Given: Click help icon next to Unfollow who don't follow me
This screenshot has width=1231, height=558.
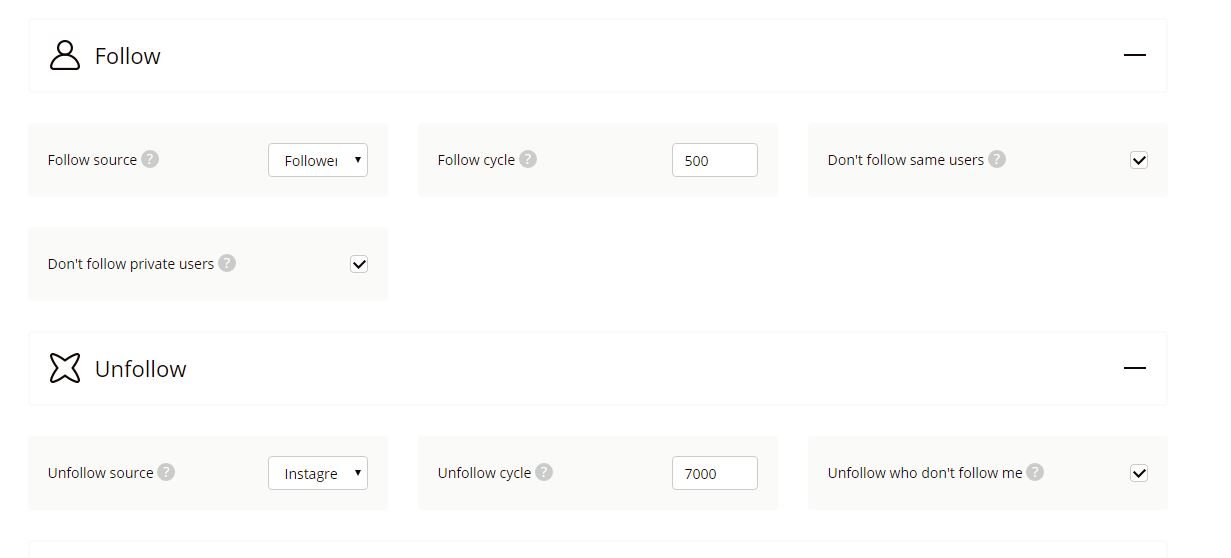Looking at the screenshot, I should [x=1035, y=472].
